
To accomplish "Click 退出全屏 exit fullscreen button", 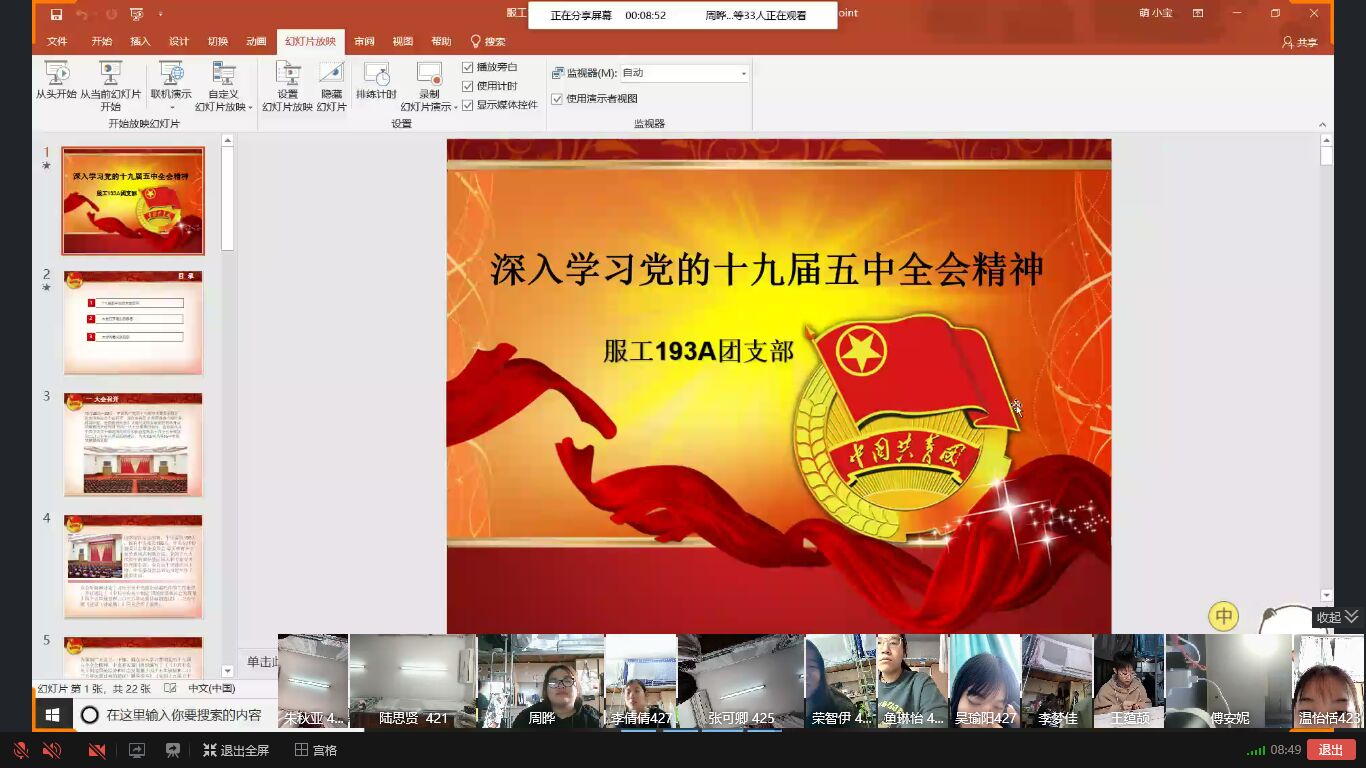I will click(x=236, y=750).
